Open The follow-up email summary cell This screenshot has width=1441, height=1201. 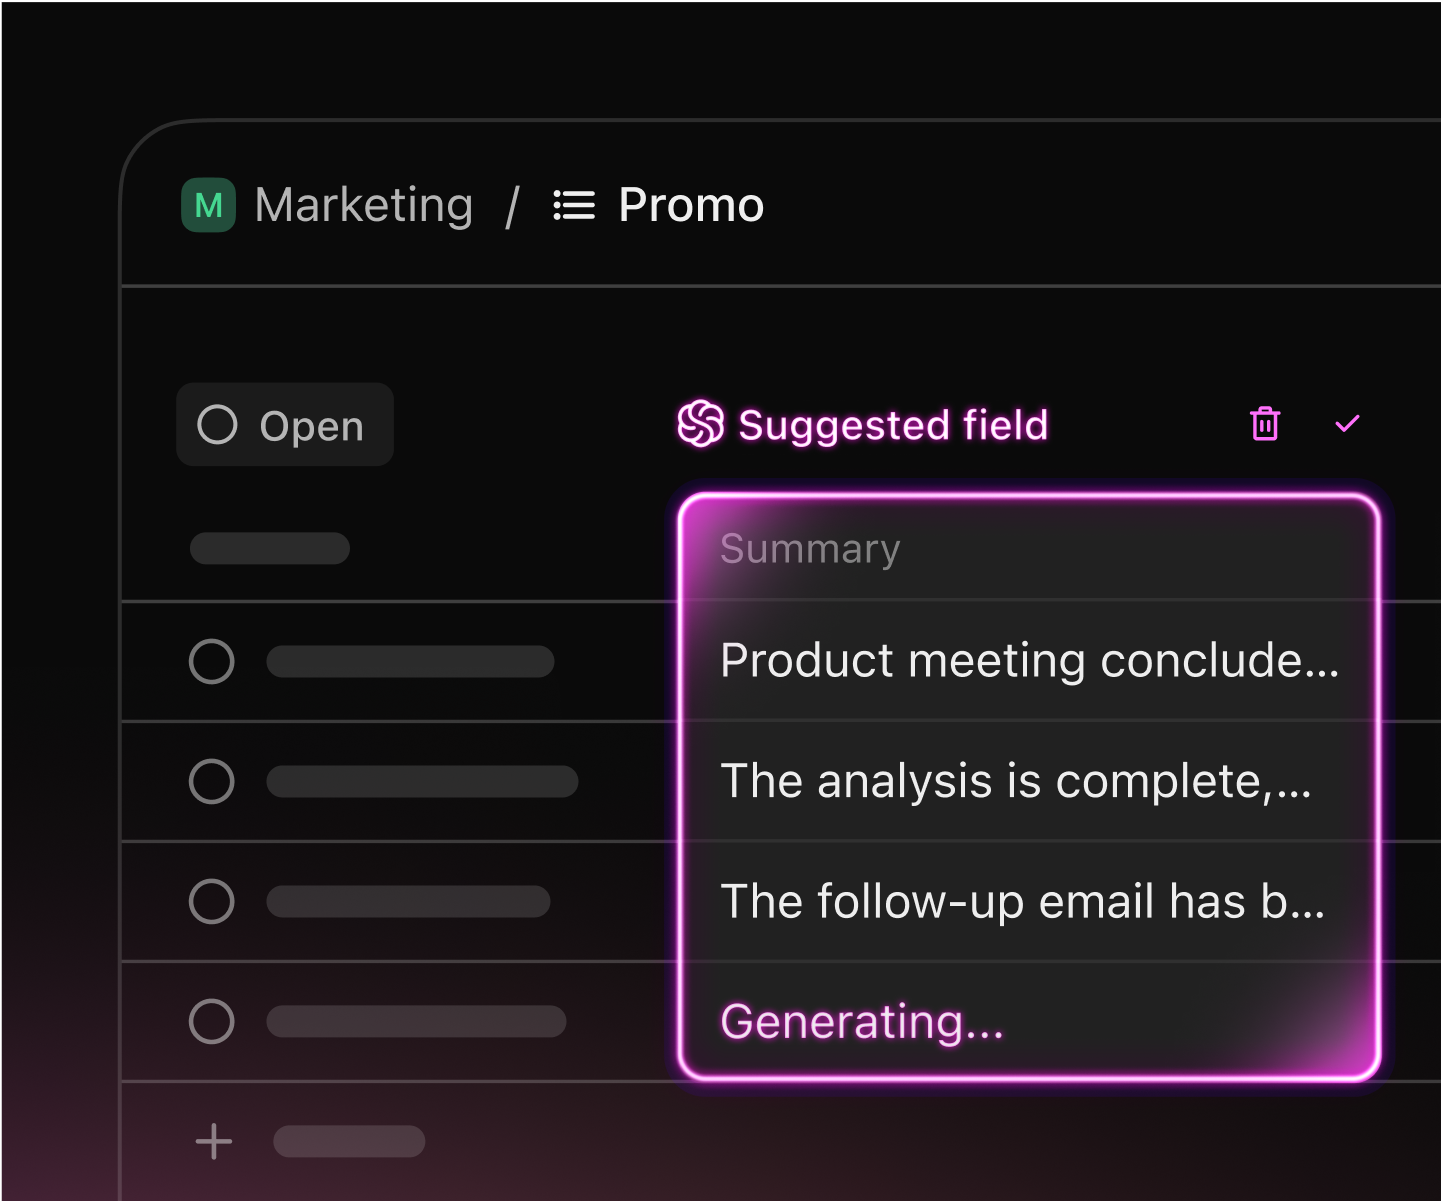click(1029, 901)
